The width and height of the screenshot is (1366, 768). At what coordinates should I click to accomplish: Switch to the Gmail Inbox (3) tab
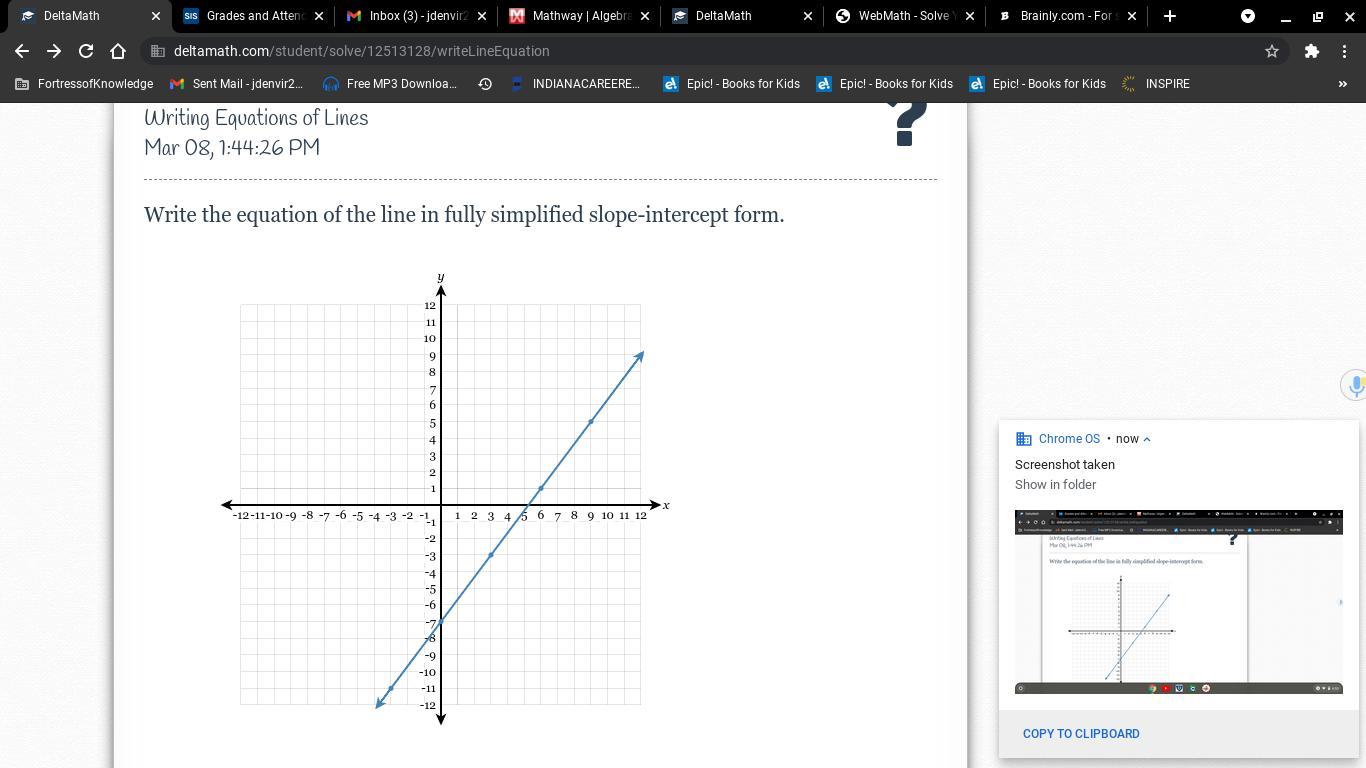[x=418, y=16]
